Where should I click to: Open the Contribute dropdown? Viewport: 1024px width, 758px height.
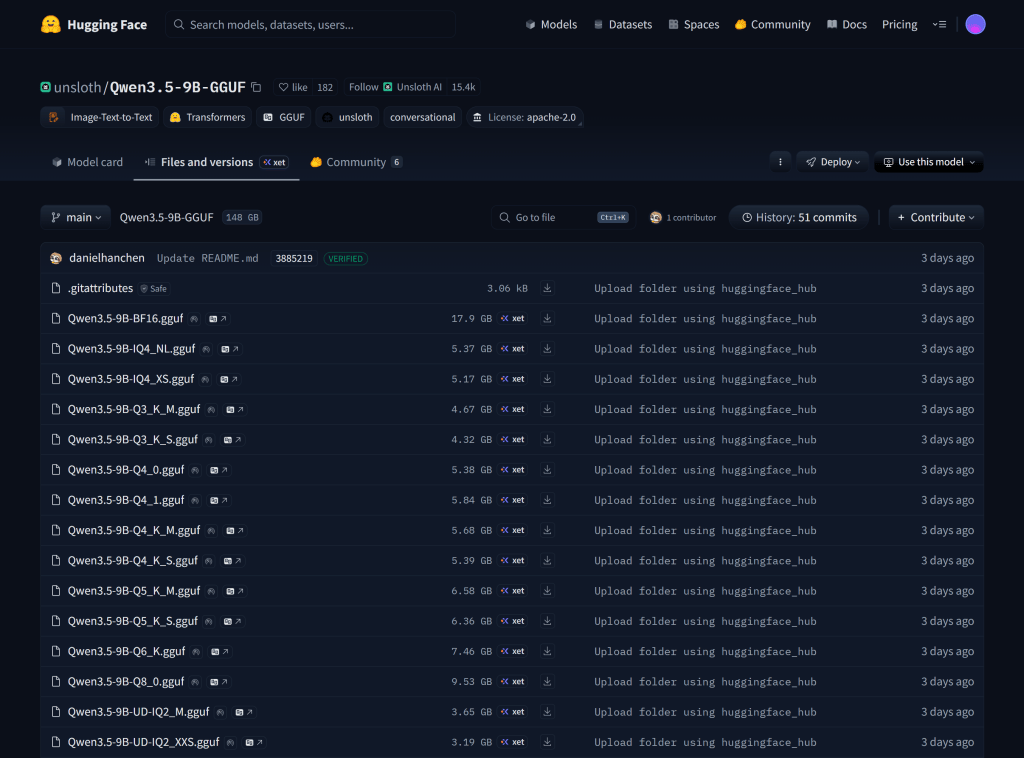coord(936,217)
